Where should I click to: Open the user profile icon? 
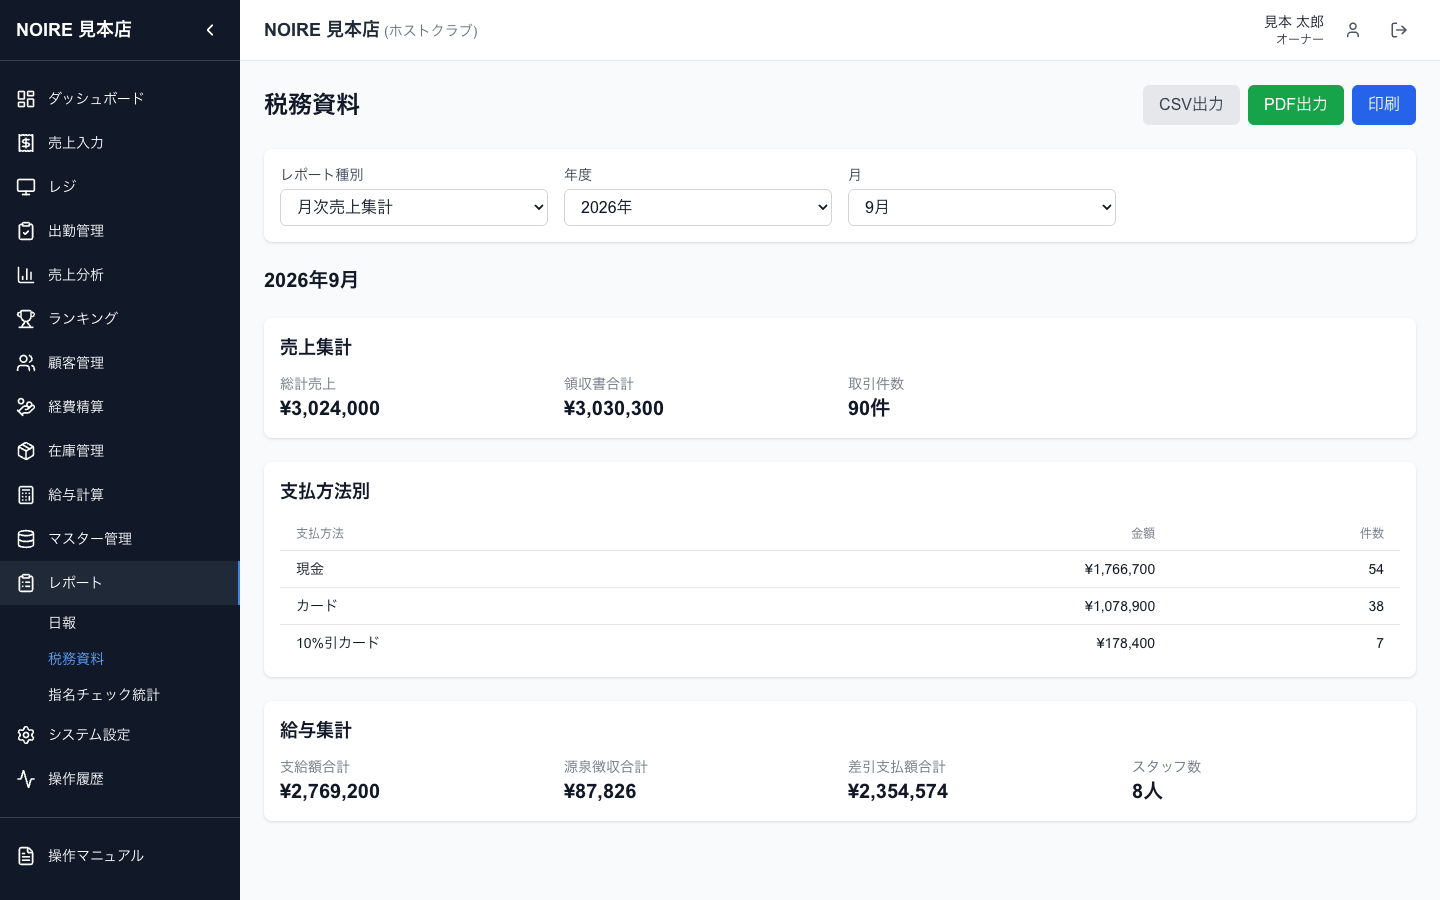pyautogui.click(x=1353, y=30)
